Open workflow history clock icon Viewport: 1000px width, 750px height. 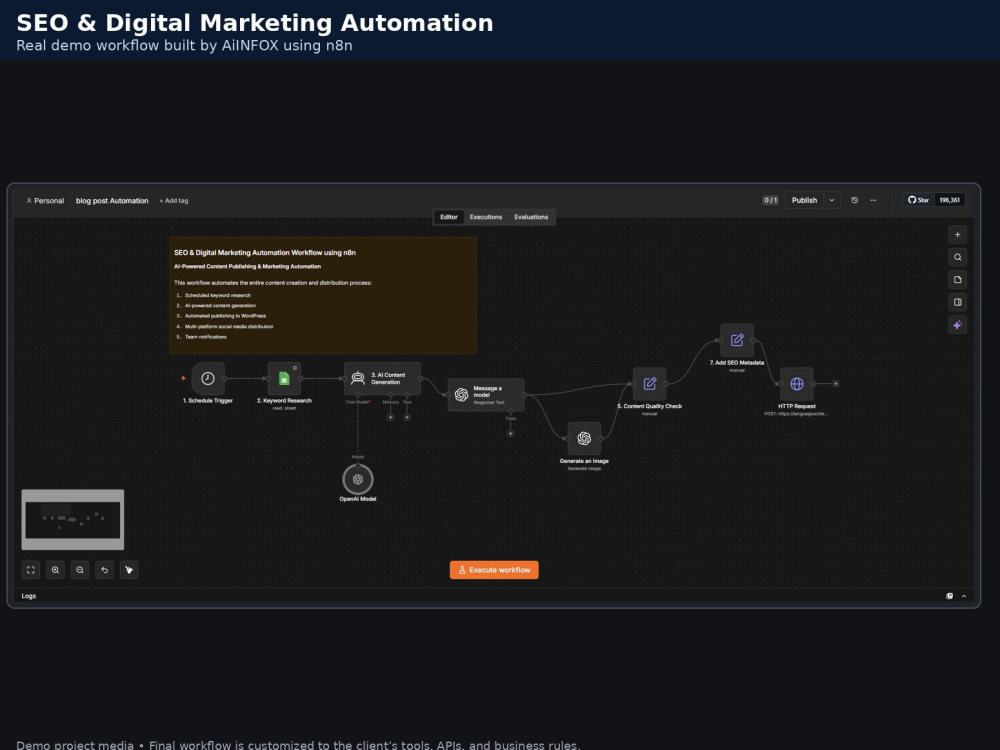tap(855, 200)
